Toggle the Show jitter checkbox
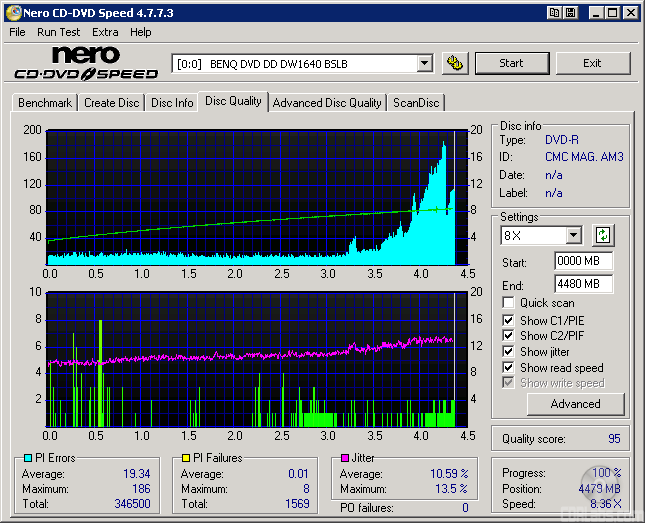Image resolution: width=645 pixels, height=523 pixels. [509, 352]
